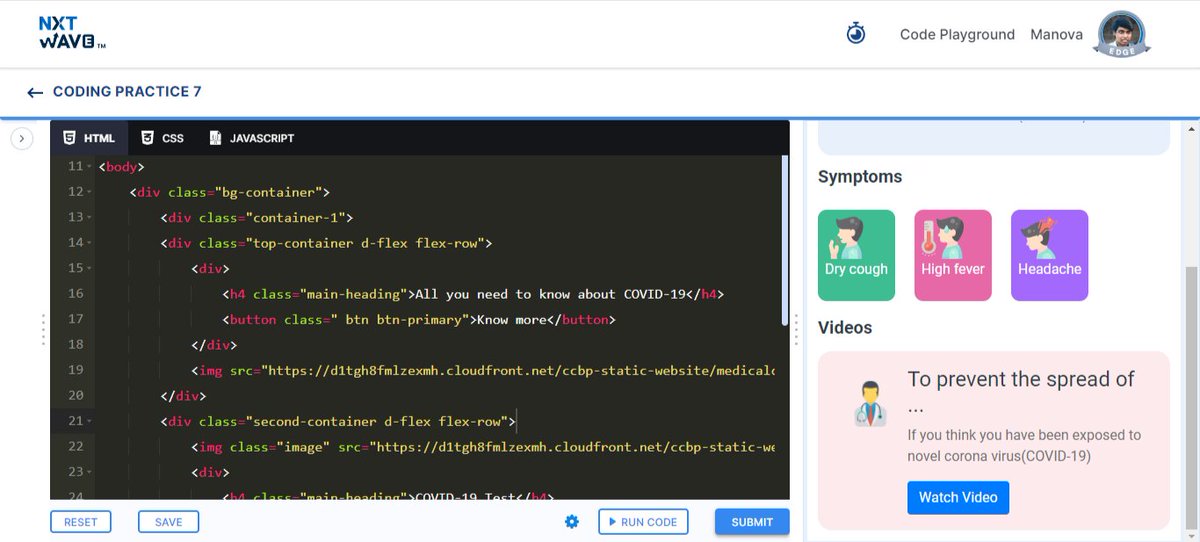Image resolution: width=1200 pixels, height=542 pixels.
Task: Collapse the fold arrow on line 14
Action: pos(90,243)
